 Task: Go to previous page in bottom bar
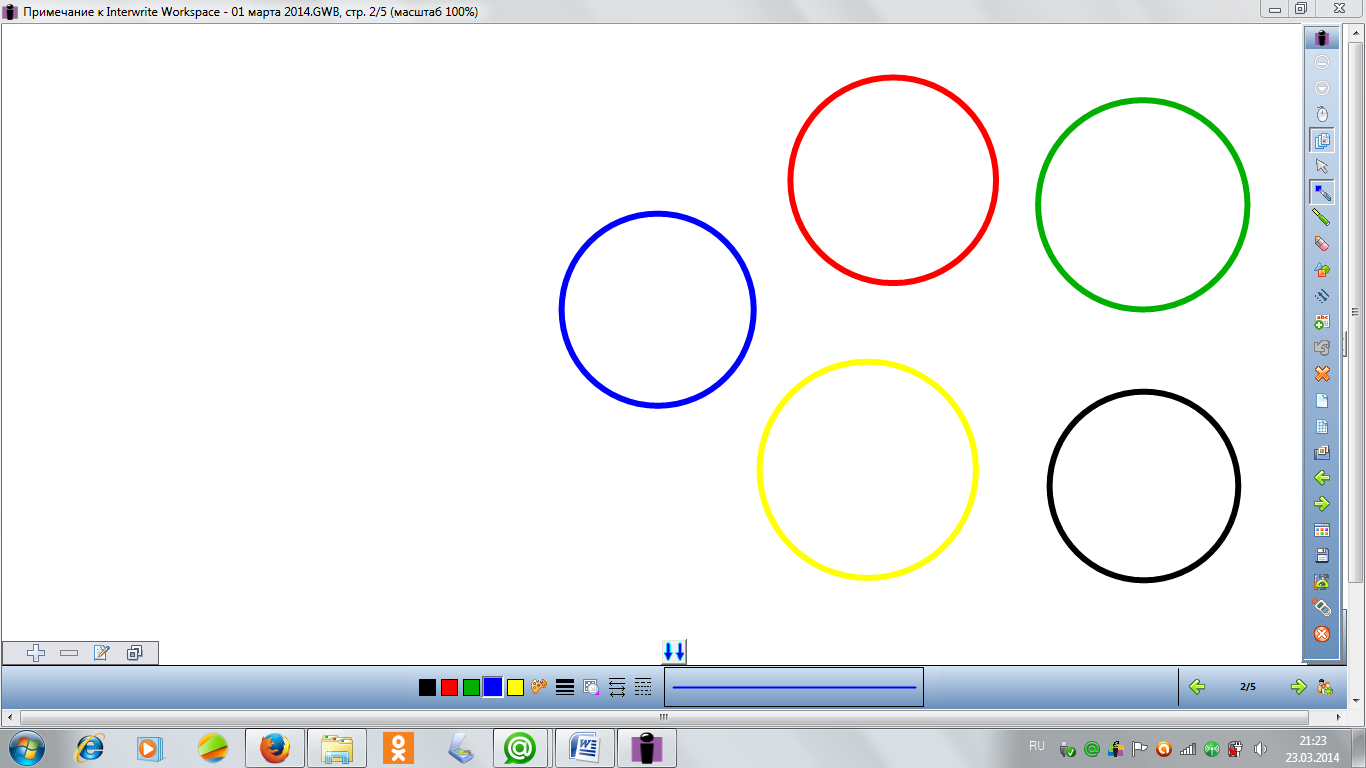point(1196,687)
